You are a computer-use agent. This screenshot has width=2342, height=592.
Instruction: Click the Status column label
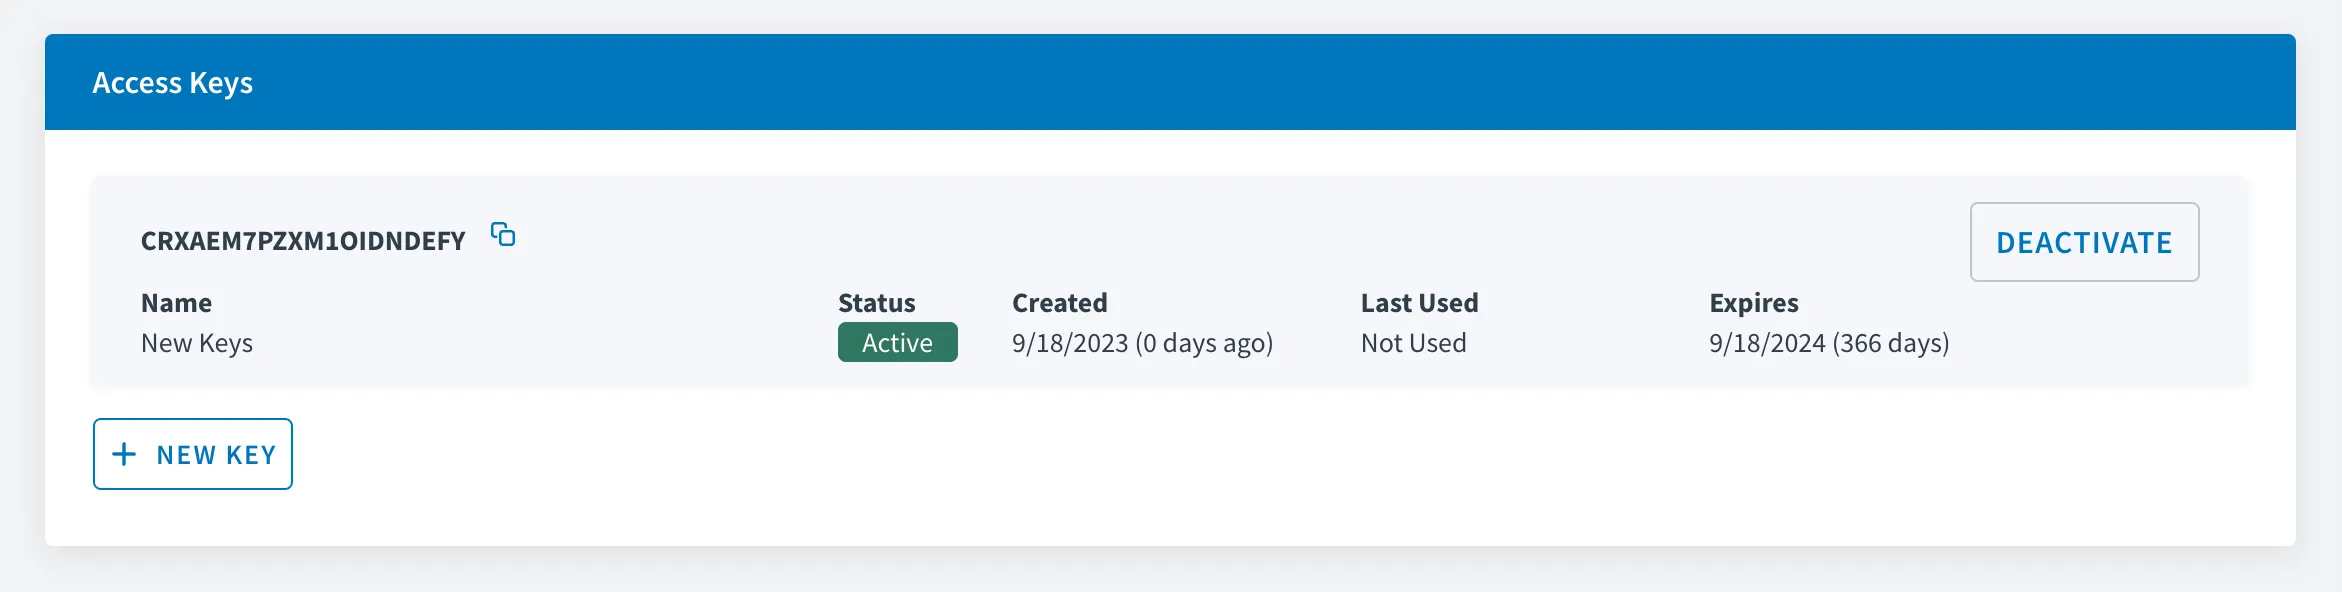pos(877,303)
